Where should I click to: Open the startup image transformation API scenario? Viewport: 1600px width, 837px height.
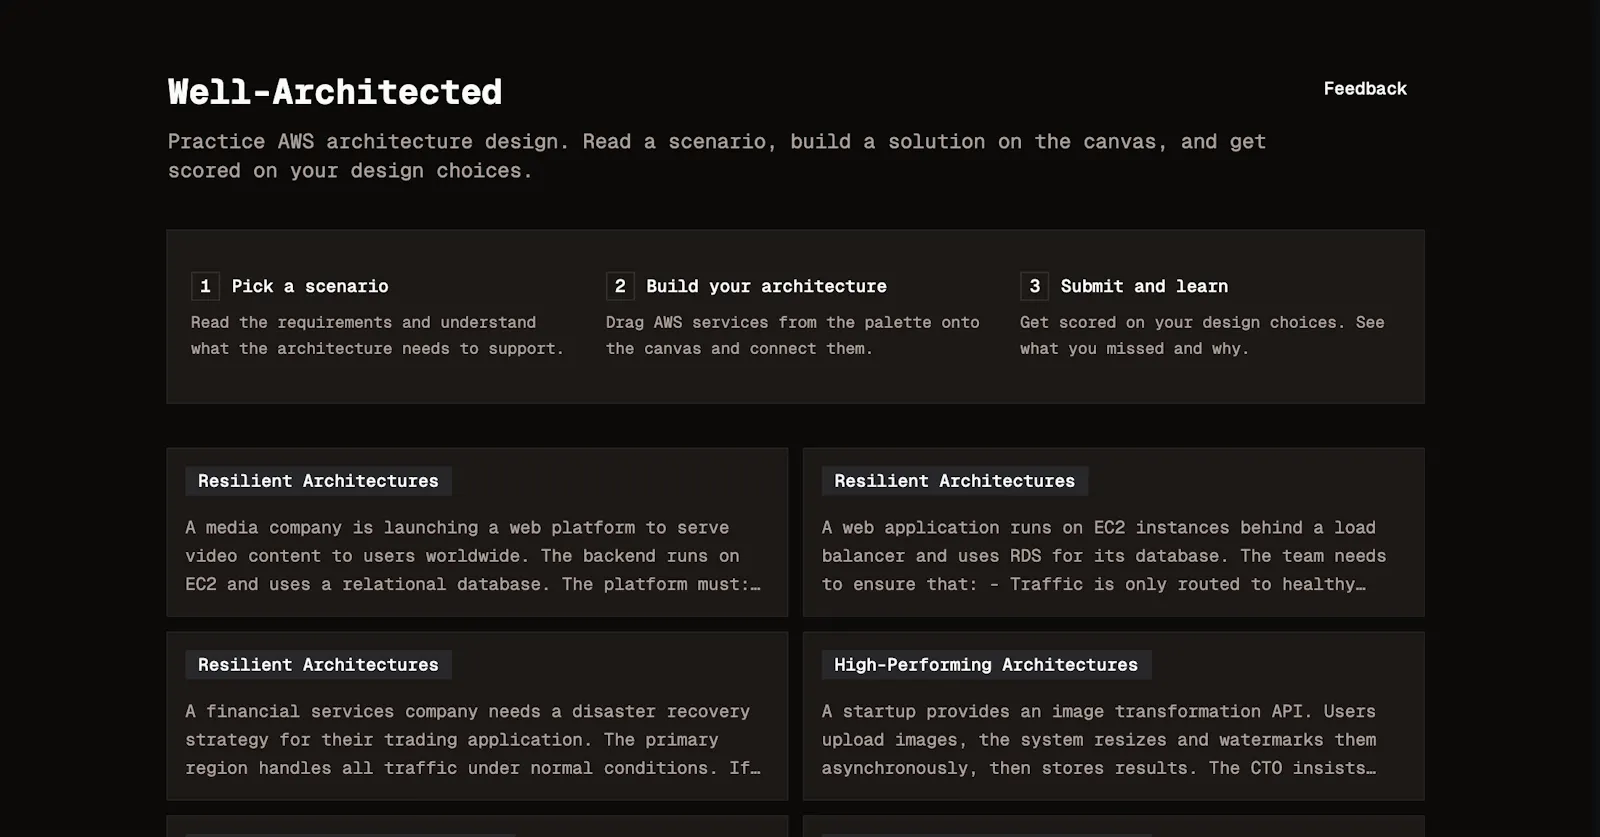click(x=1113, y=716)
